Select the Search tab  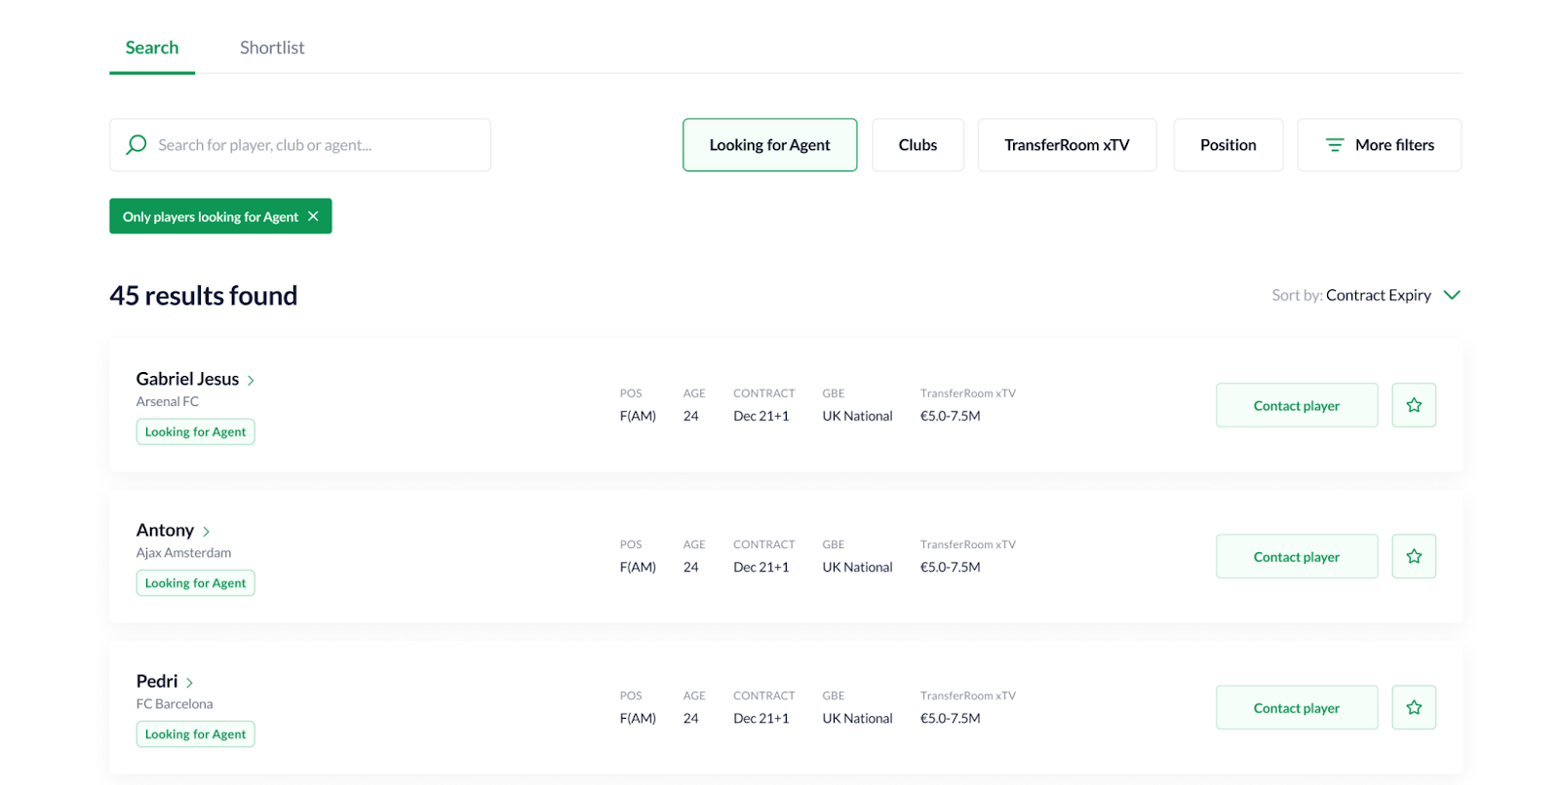coord(152,48)
